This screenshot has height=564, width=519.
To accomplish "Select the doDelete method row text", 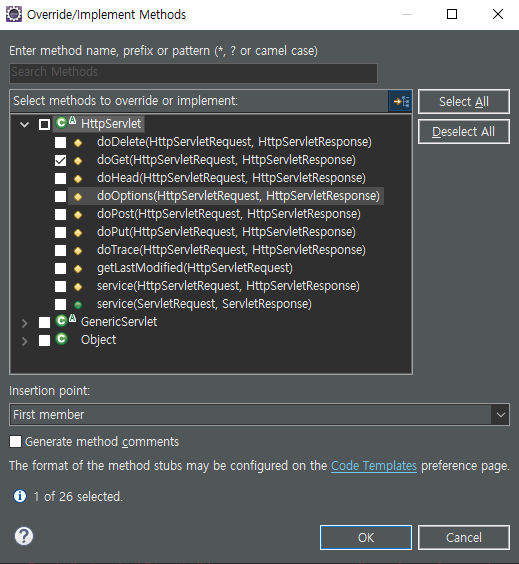I will coord(234,142).
